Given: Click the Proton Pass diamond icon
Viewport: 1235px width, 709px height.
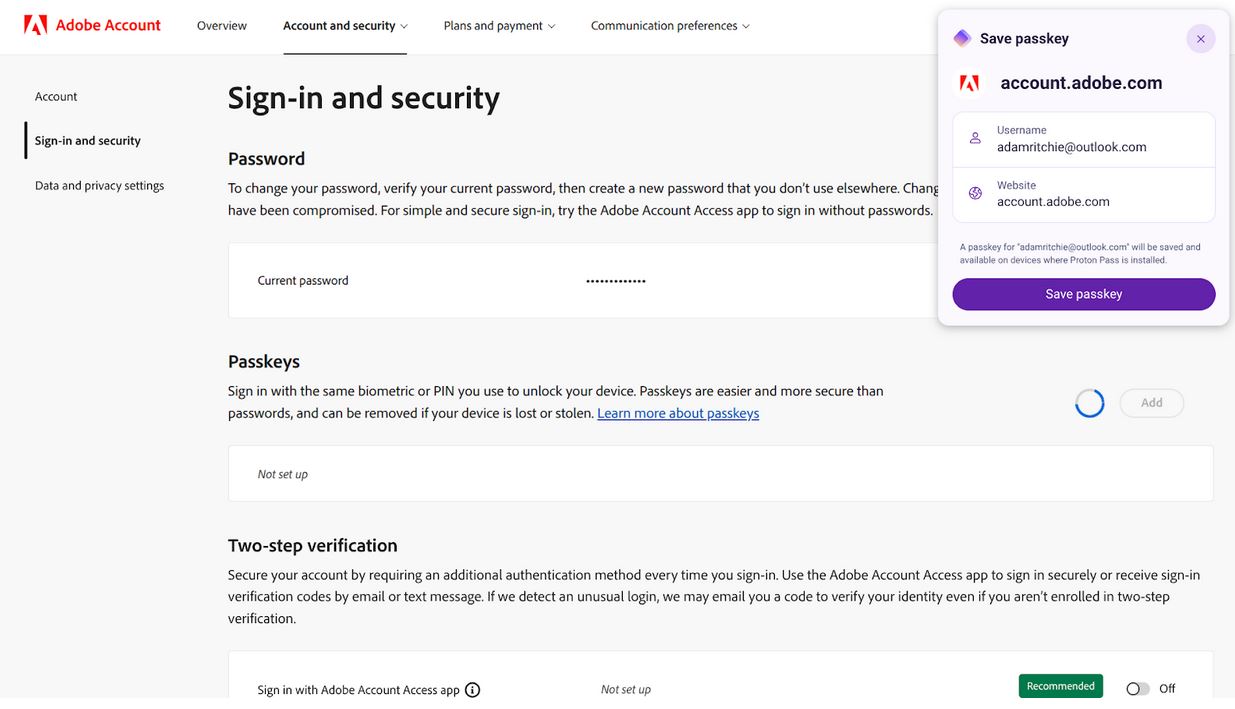Looking at the screenshot, I should [x=962, y=38].
